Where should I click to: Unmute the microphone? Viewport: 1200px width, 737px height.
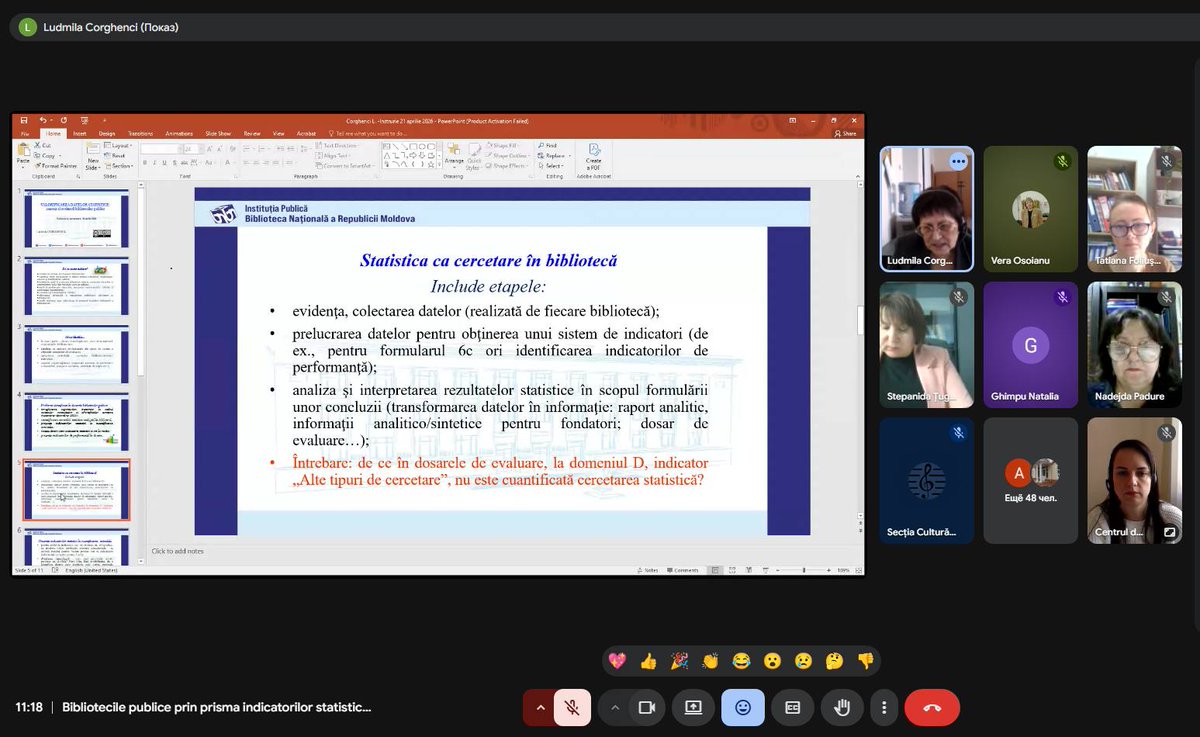click(571, 707)
